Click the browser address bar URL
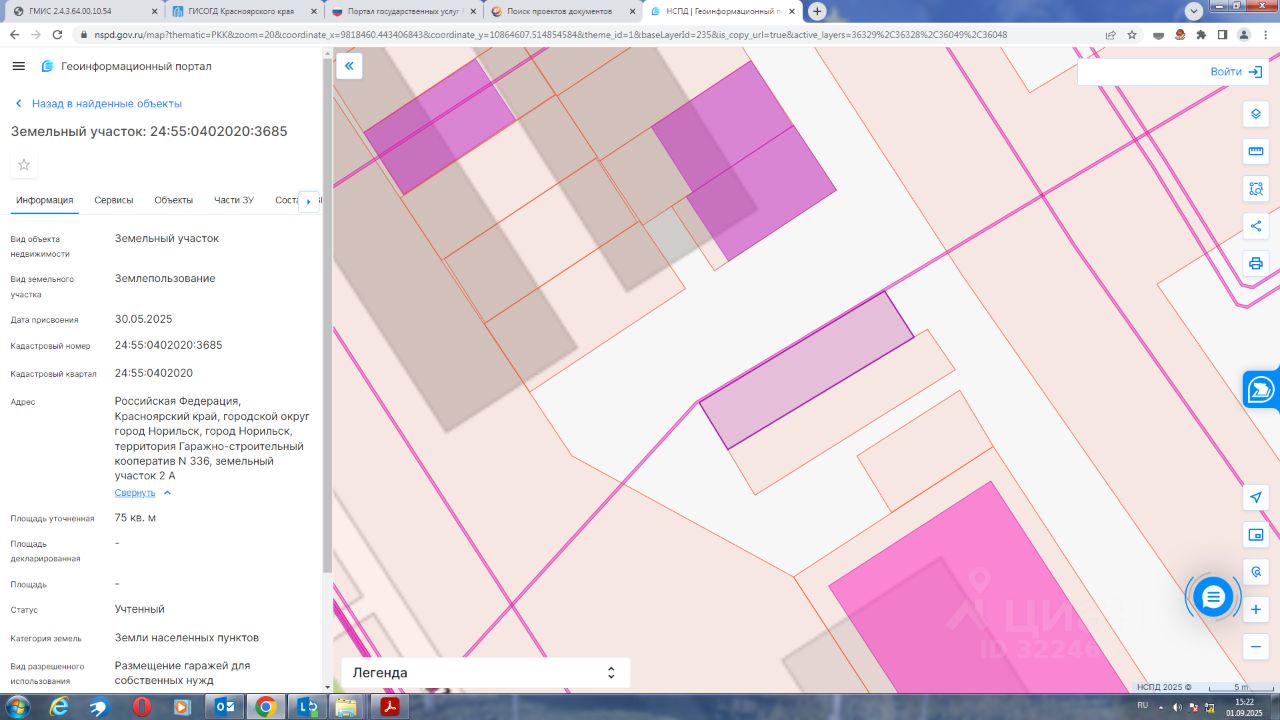1280x720 pixels. (551, 34)
